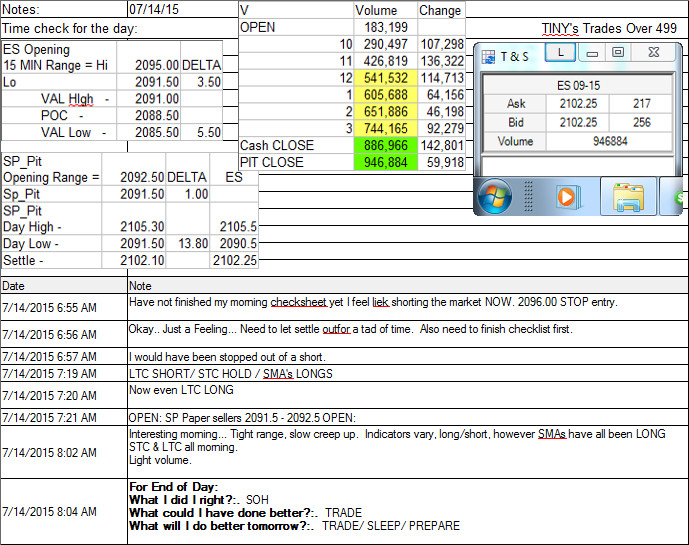Viewport: 689px width, 545px height.
Task: Select hour 10 volume 290,497
Action: coord(385,44)
